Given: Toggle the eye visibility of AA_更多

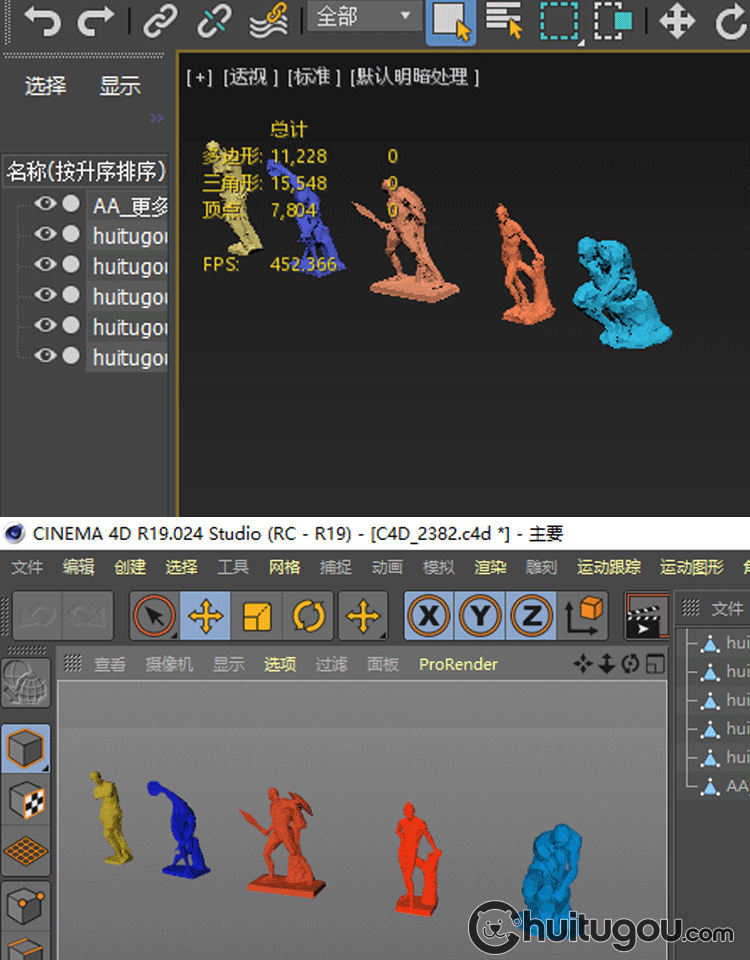Looking at the screenshot, I should tap(45, 203).
